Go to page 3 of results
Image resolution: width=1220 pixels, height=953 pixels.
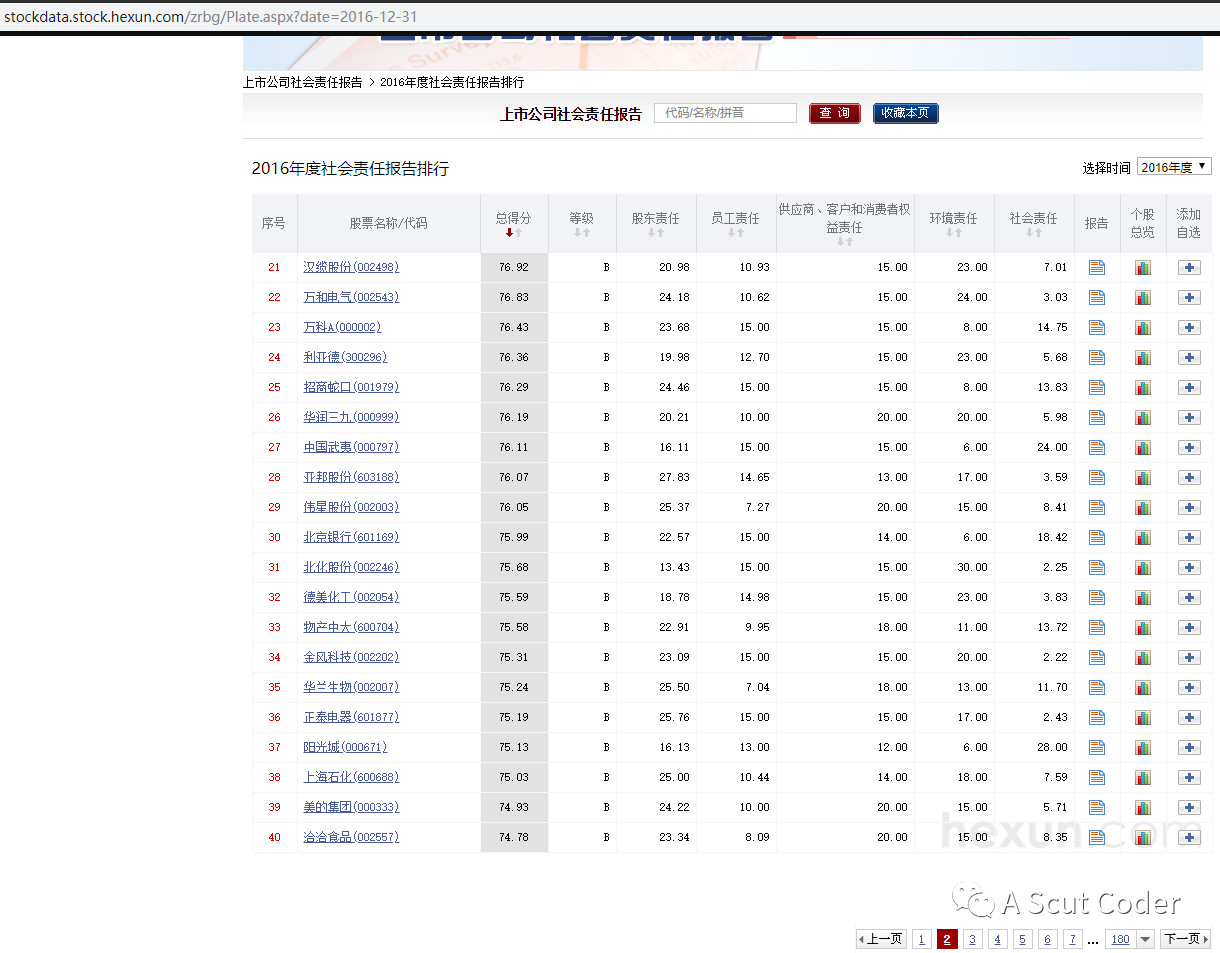tap(972, 939)
